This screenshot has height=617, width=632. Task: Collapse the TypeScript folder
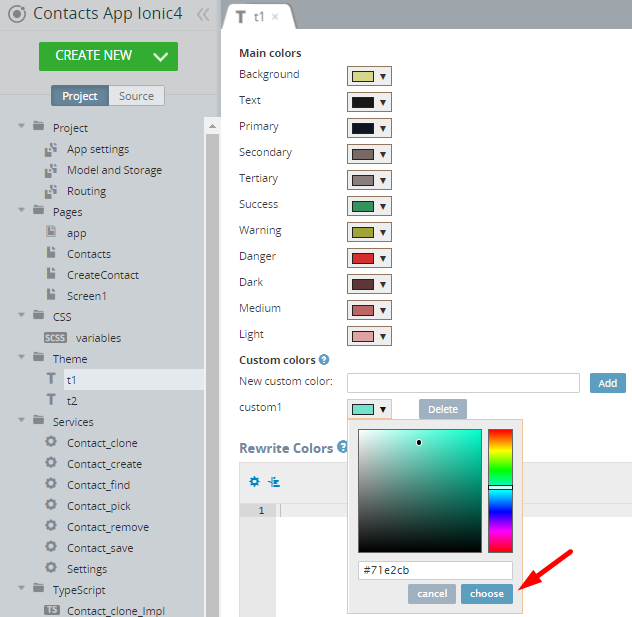22,588
